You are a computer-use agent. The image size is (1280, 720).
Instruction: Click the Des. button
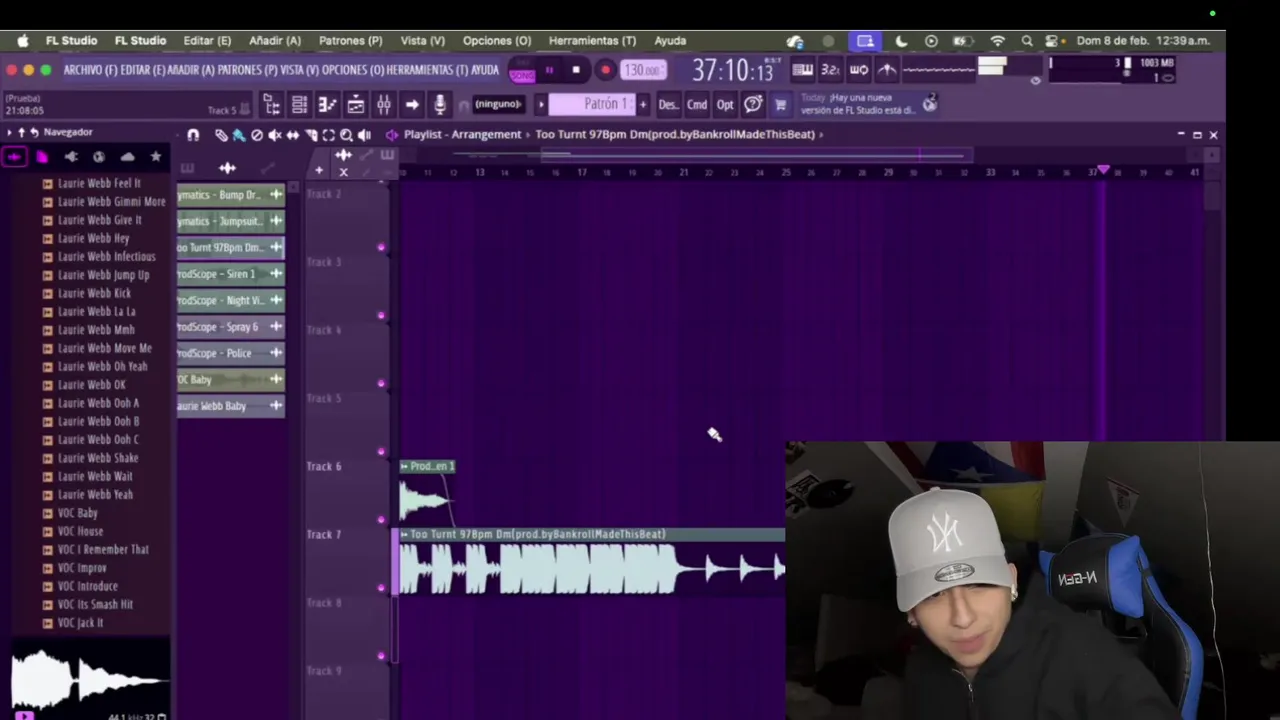coord(668,104)
